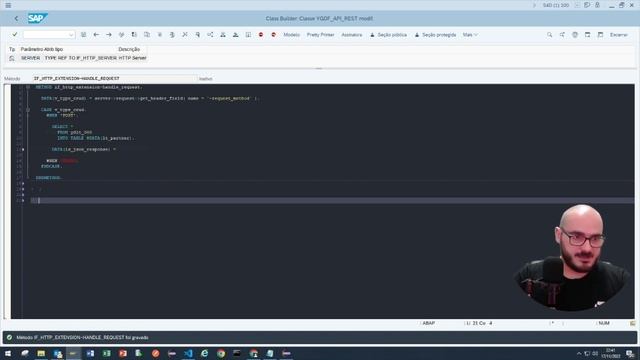Screen dimensions: 640x360
Task: Open Windows notification center
Action: [x=631, y=353]
